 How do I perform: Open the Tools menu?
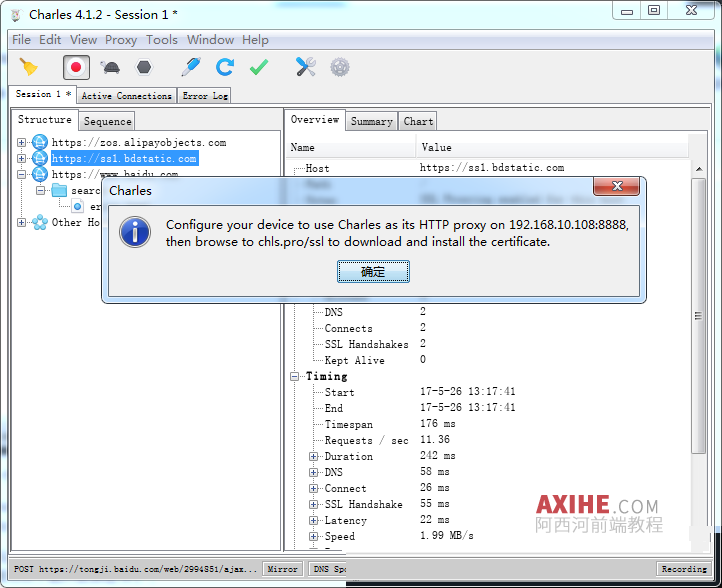click(x=162, y=40)
